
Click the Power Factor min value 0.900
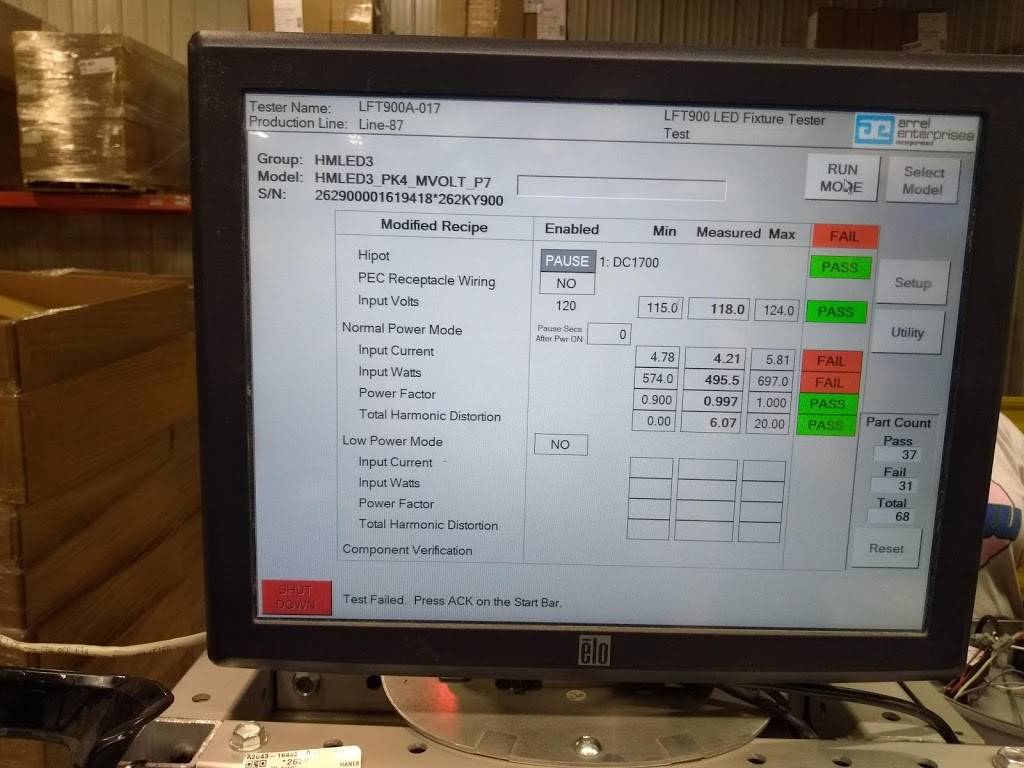click(x=658, y=400)
